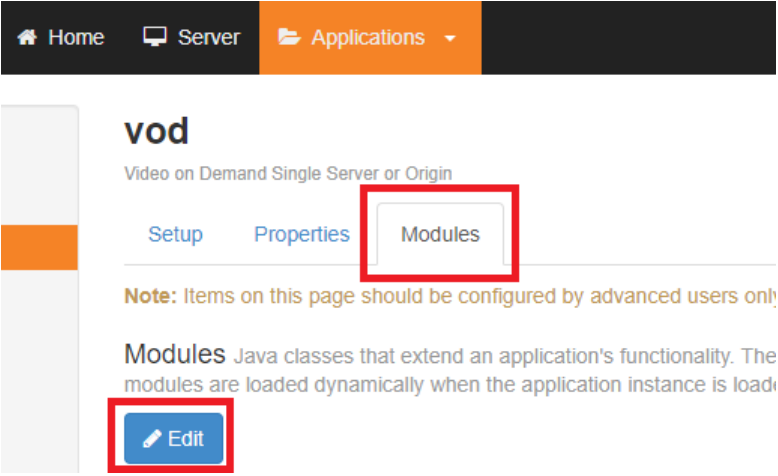This screenshot has height=476, width=778.
Task: Click the Applications folder icon
Action: 289,38
